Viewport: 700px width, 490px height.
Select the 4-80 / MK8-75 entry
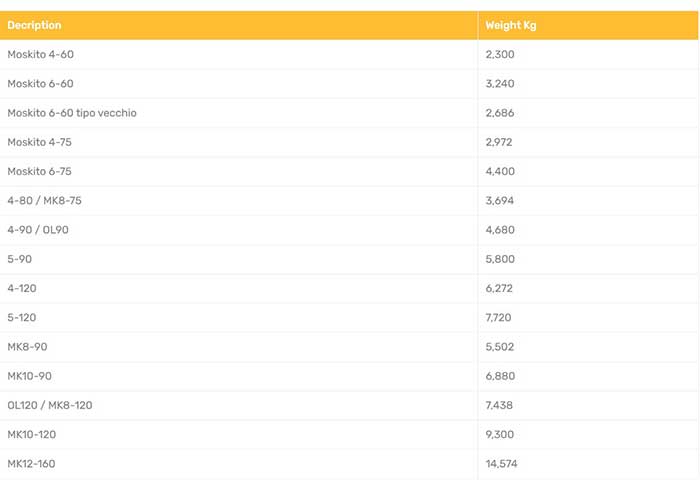(x=45, y=200)
